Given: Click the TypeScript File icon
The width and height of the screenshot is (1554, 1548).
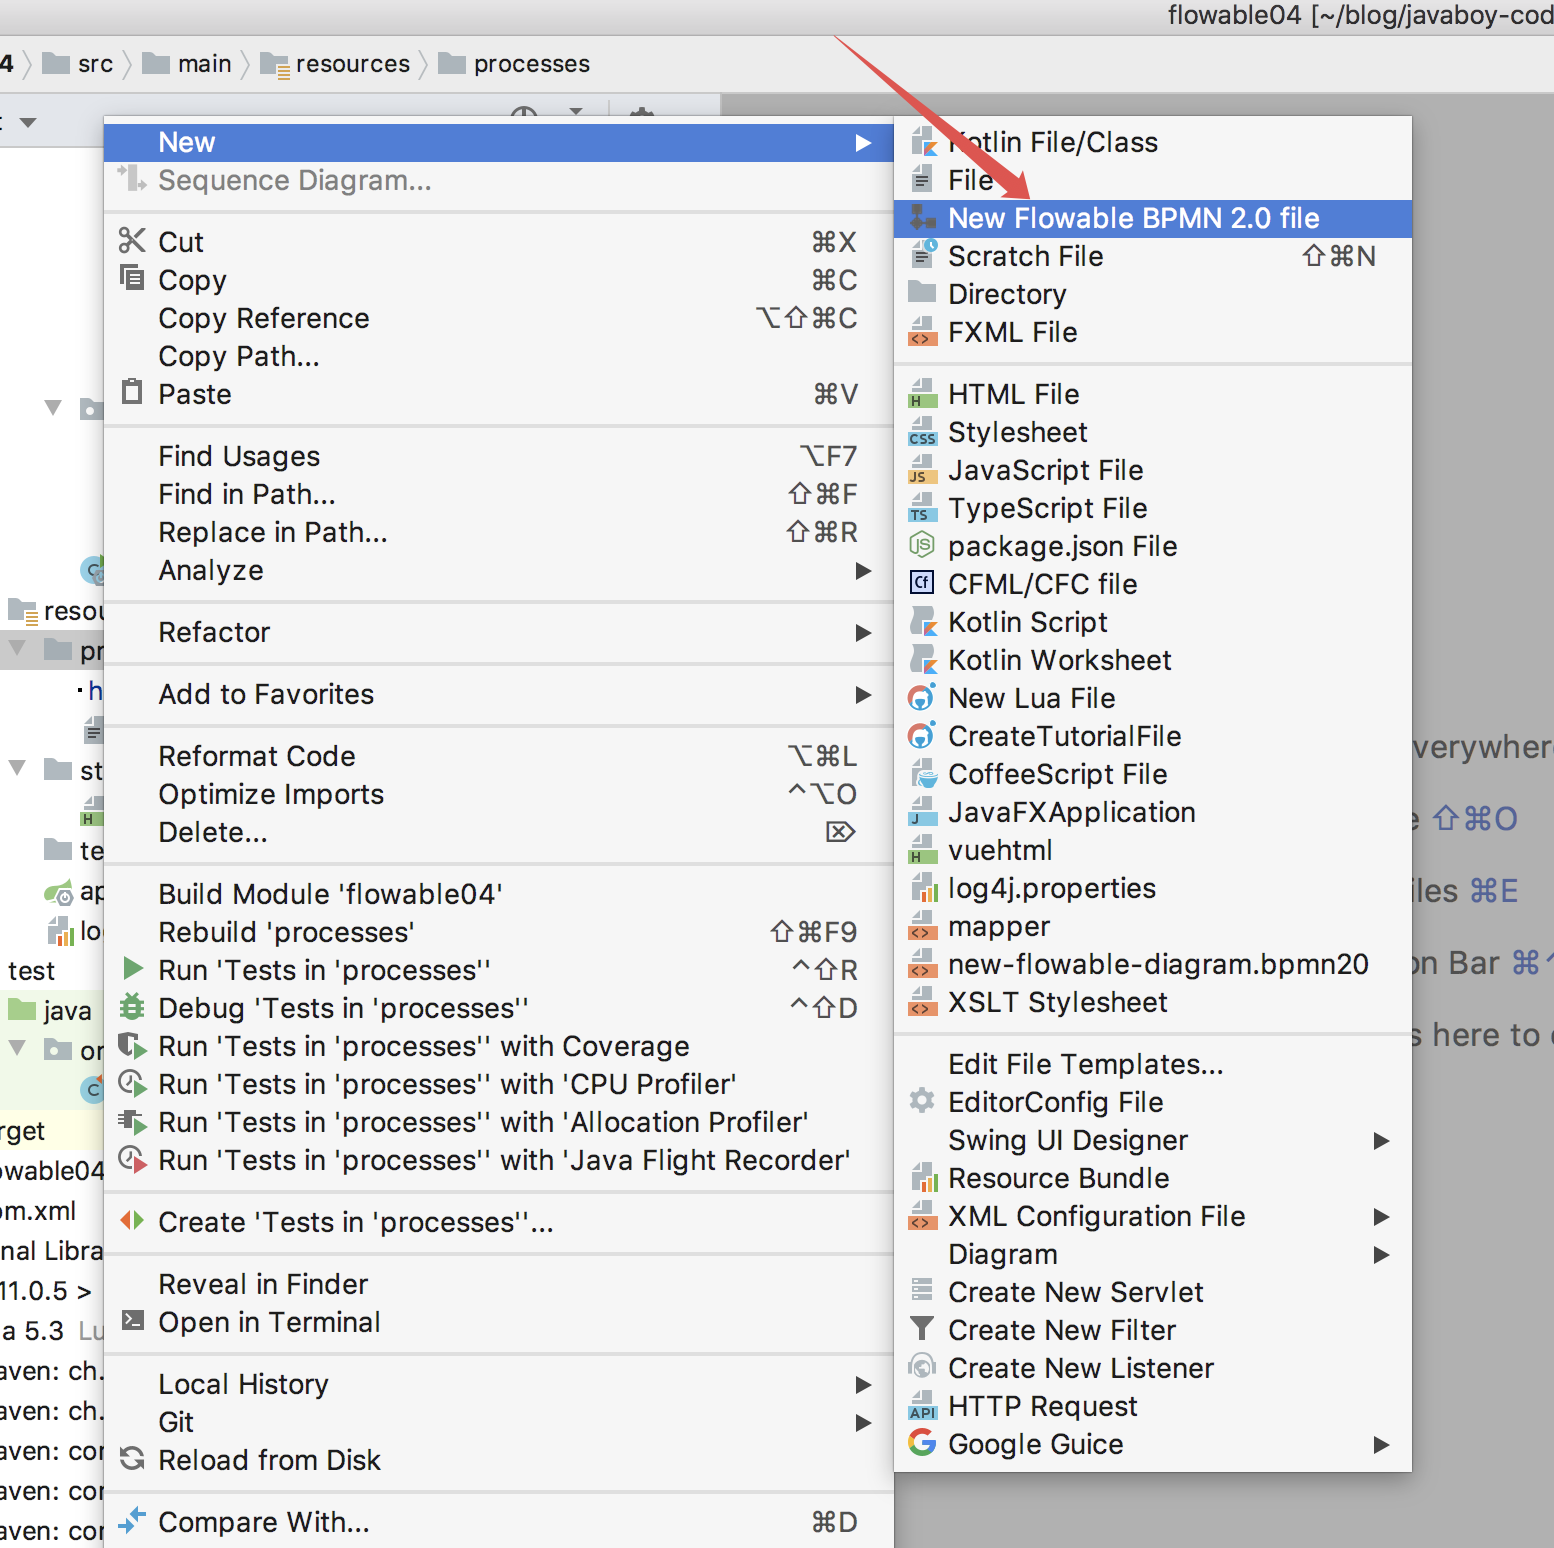Looking at the screenshot, I should click(922, 508).
